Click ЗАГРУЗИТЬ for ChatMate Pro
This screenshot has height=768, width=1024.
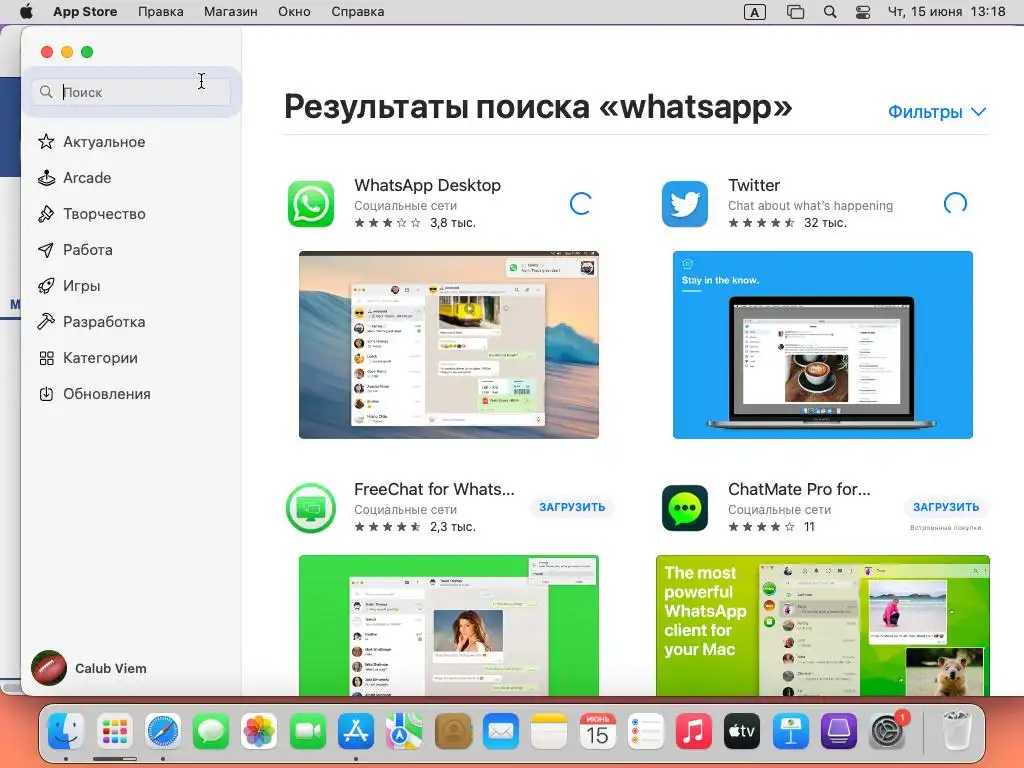(x=946, y=507)
